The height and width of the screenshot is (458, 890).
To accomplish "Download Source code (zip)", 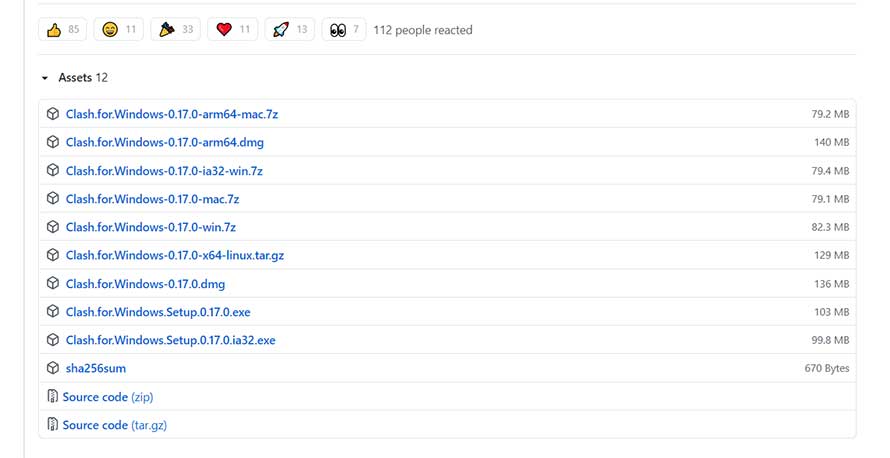I will coord(108,397).
